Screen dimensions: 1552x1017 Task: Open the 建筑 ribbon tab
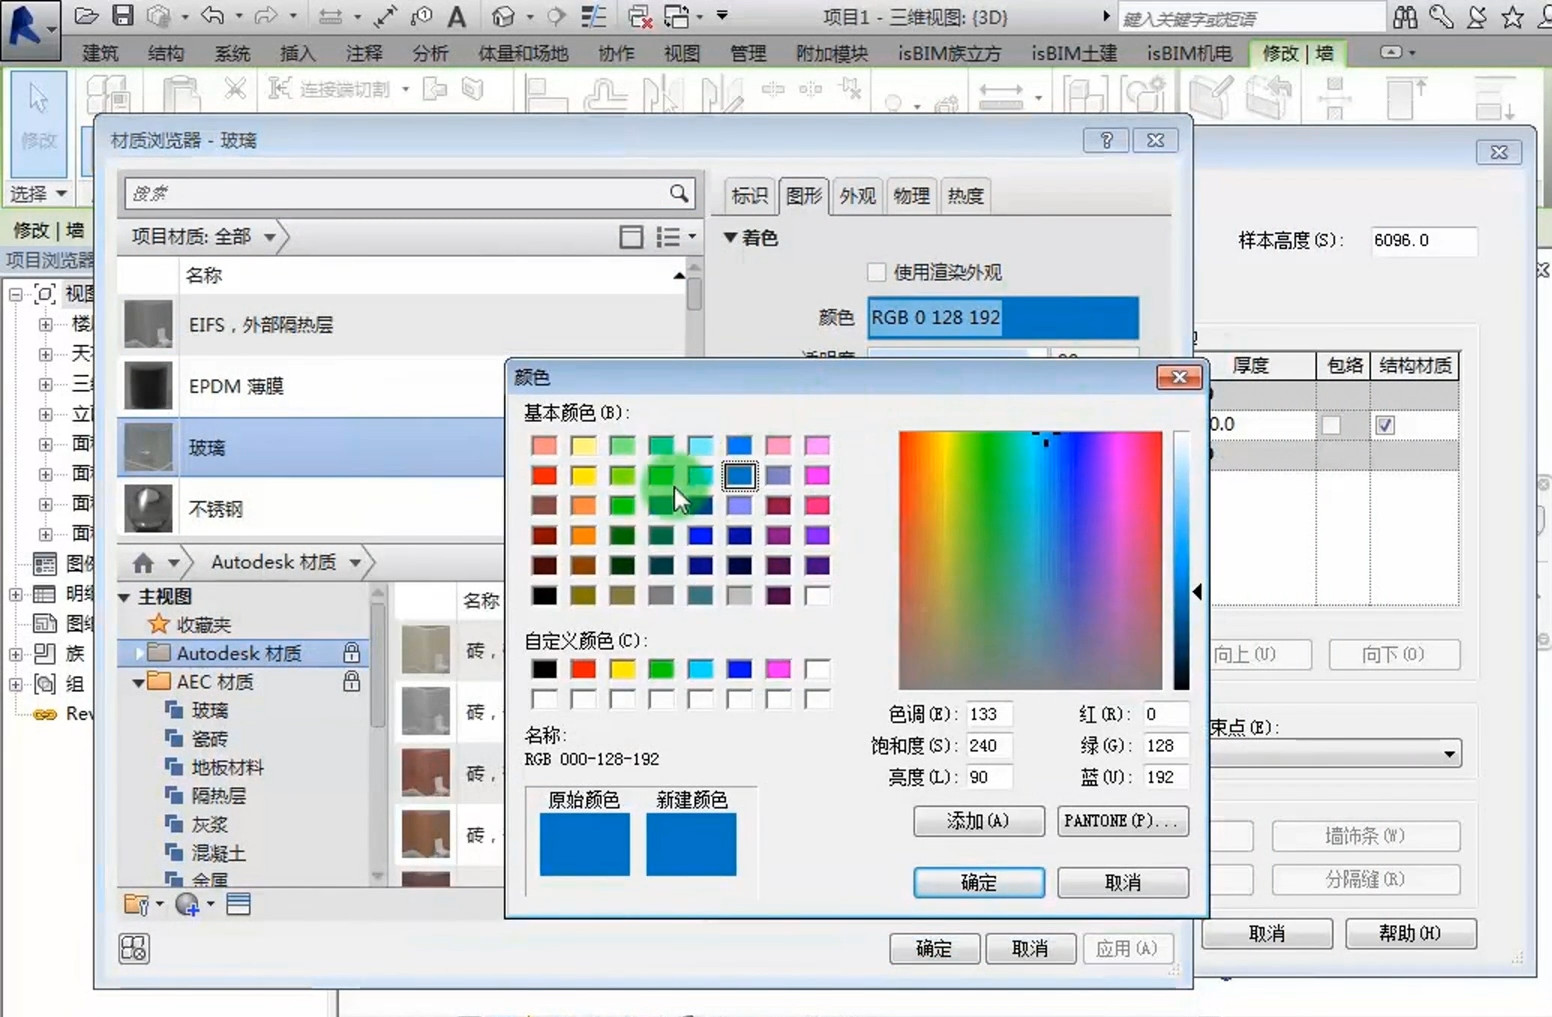click(100, 53)
